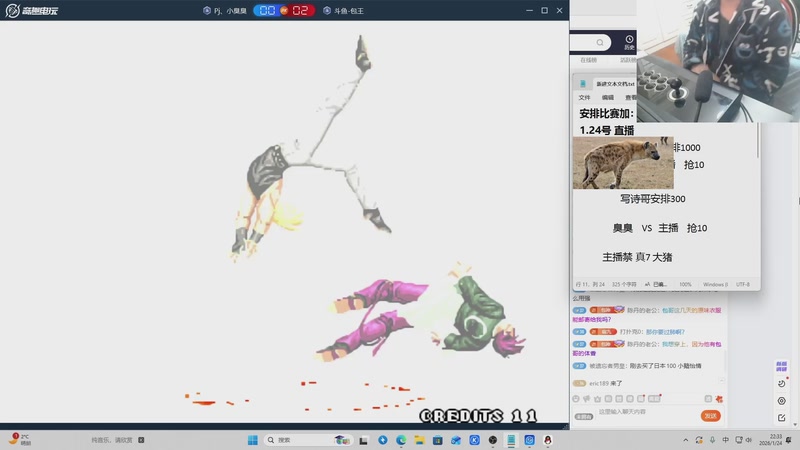Click the '100%' zoom level in Notepad status bar
Viewport: 800px width, 450px height.
click(685, 284)
